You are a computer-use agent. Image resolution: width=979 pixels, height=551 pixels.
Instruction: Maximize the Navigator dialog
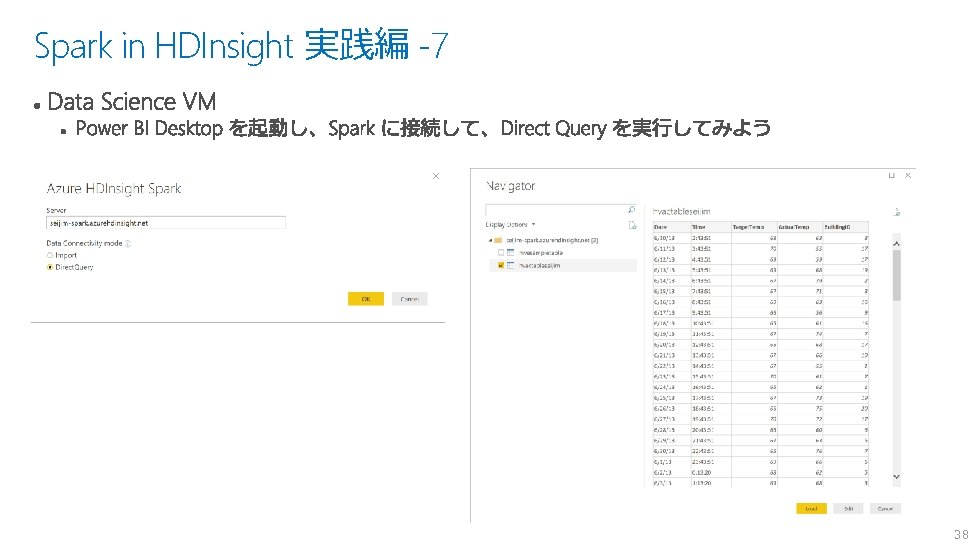(892, 176)
